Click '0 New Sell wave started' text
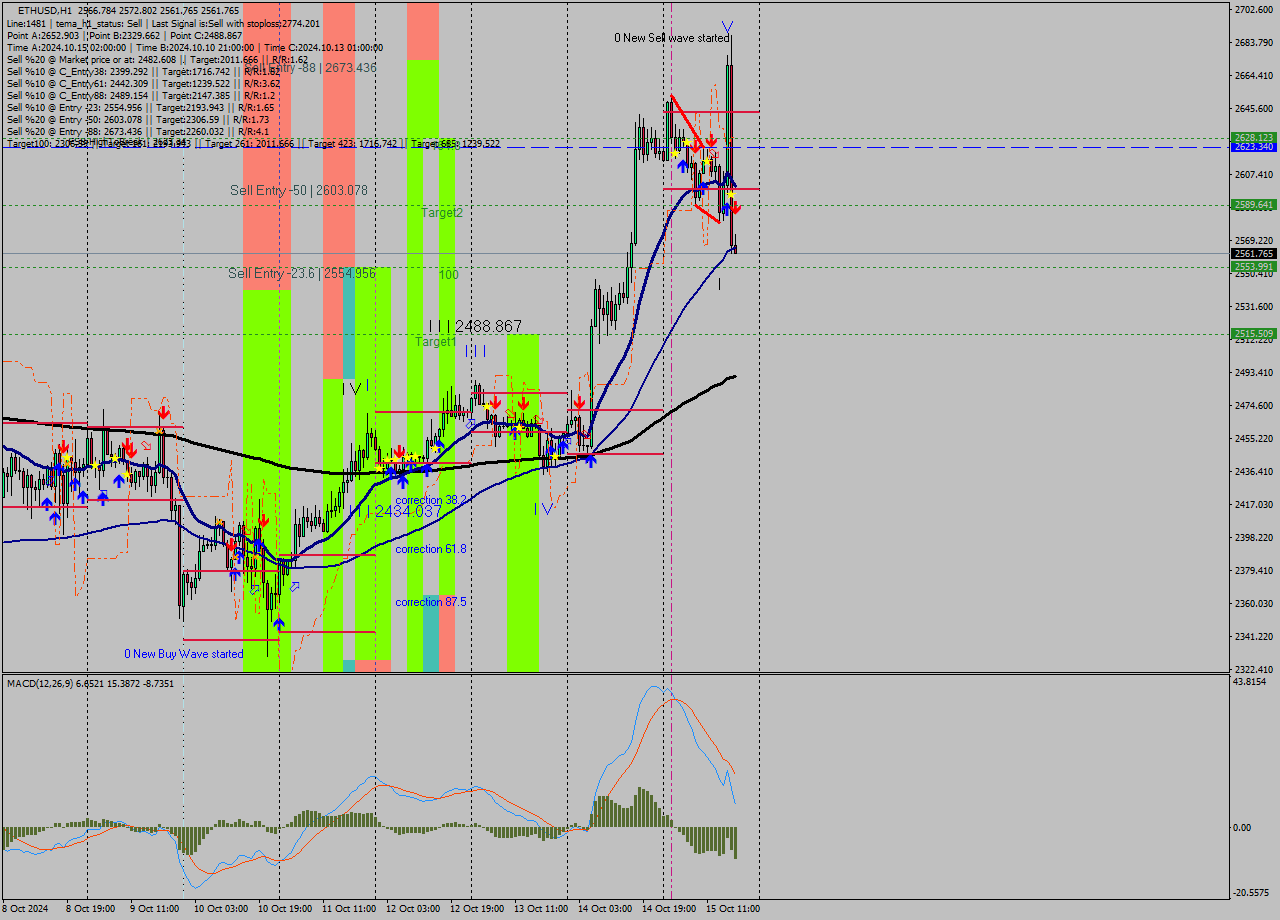1280x920 pixels. [x=672, y=38]
